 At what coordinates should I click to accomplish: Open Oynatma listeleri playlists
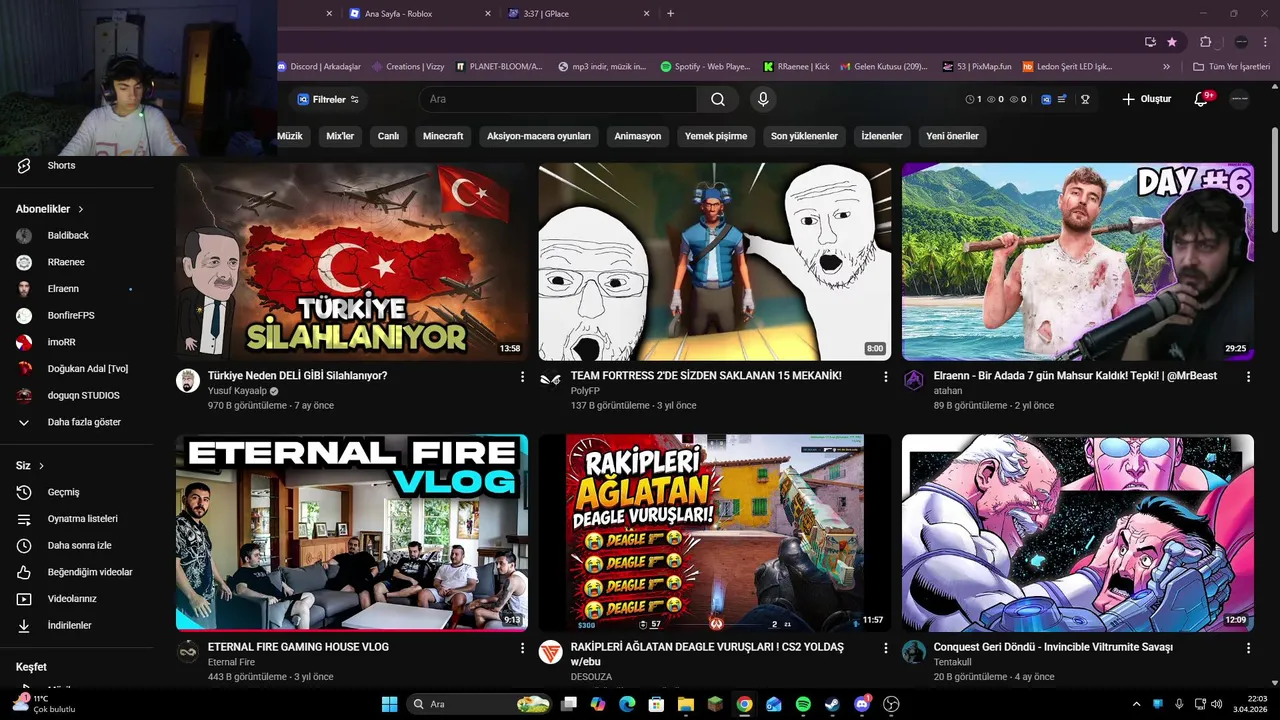click(82, 519)
